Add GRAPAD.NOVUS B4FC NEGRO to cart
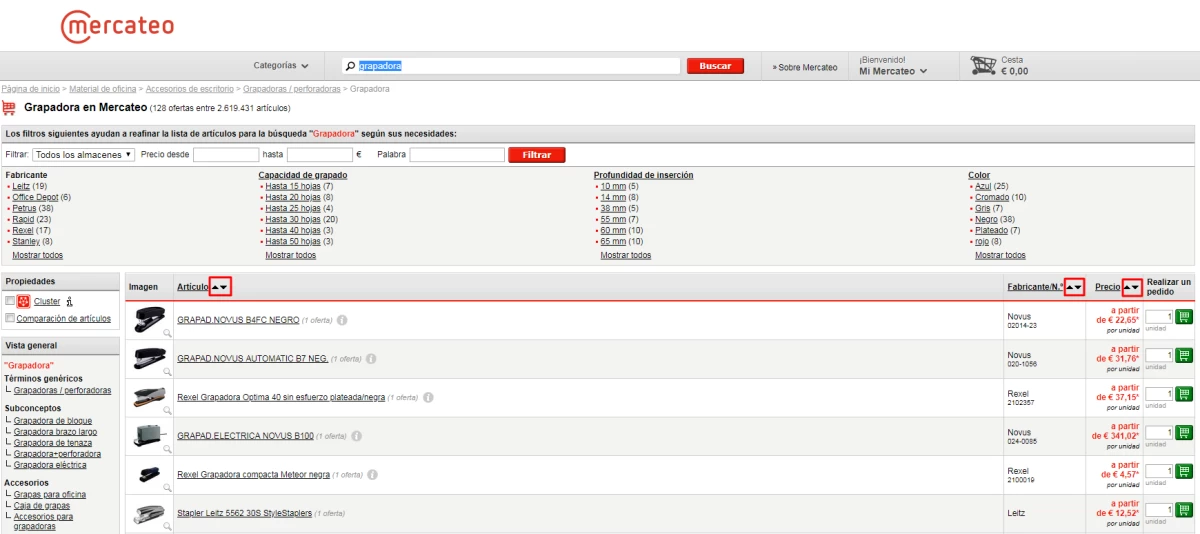Screen dimensions: 1200x534 [x=1184, y=317]
